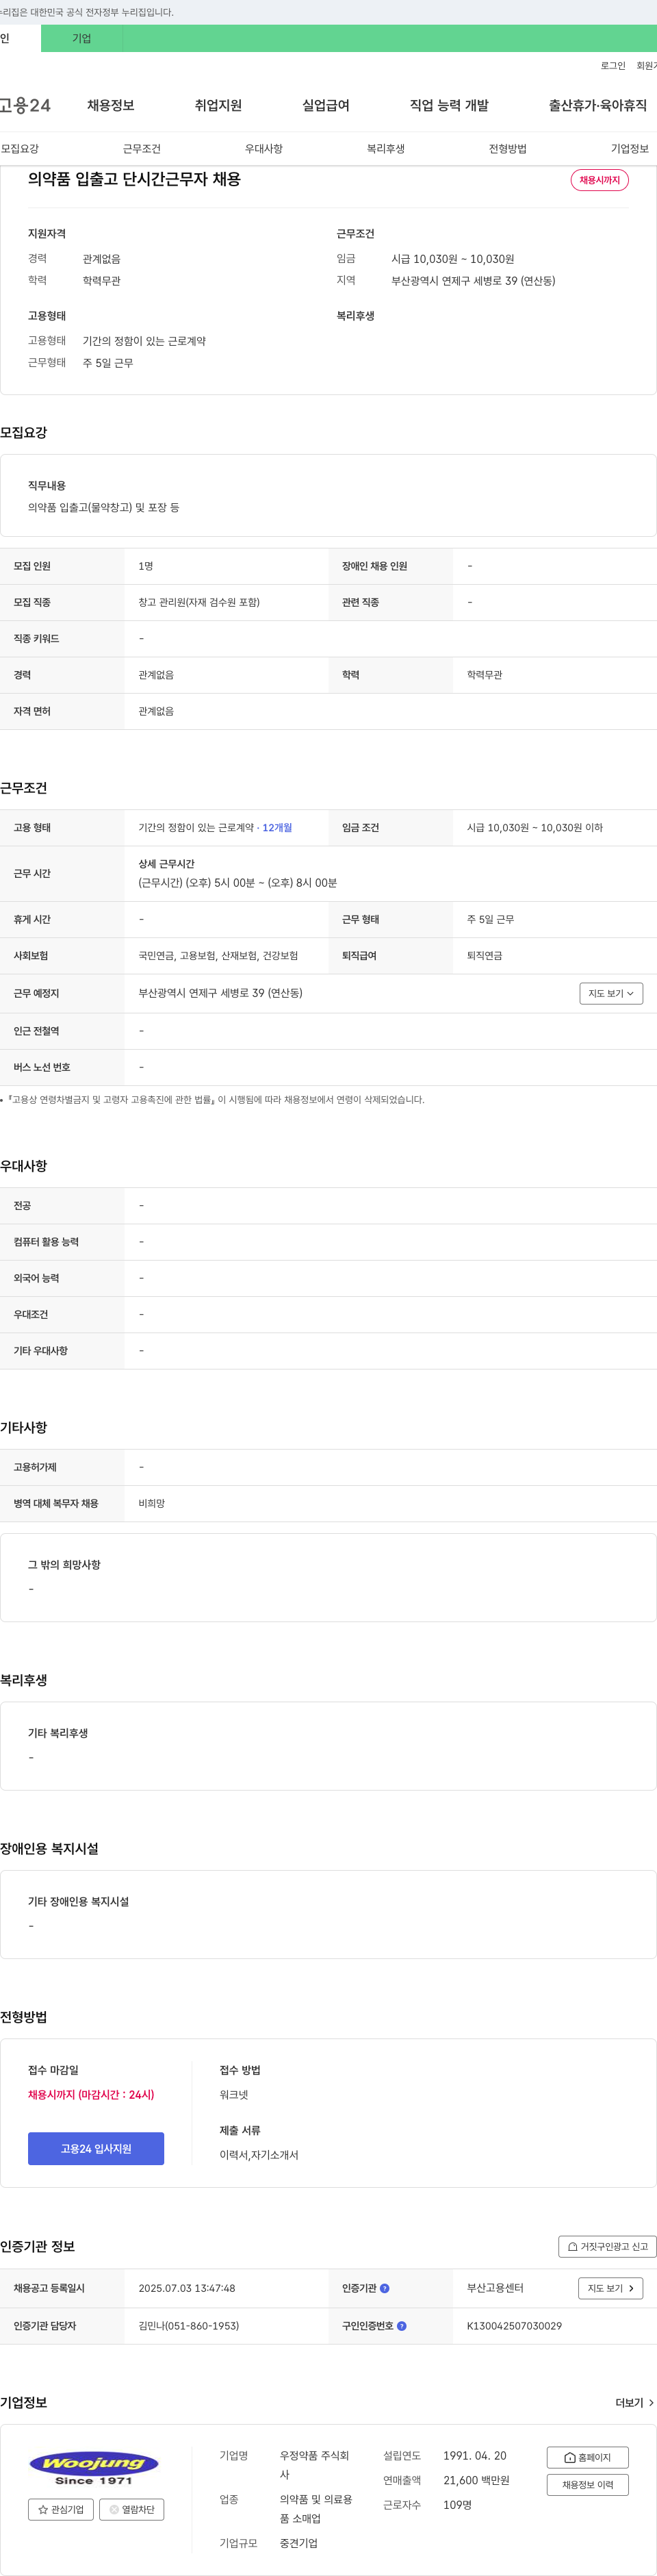Select the wage text 시급 10,030원 ~ 10,030원 이하

(x=535, y=828)
